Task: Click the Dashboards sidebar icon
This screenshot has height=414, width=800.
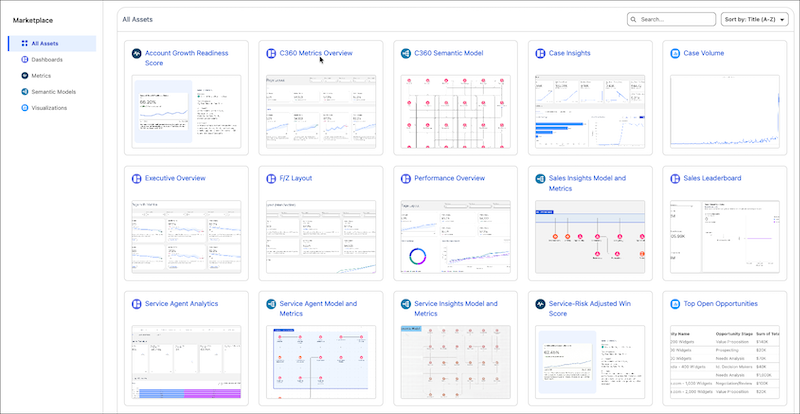Action: point(24,60)
